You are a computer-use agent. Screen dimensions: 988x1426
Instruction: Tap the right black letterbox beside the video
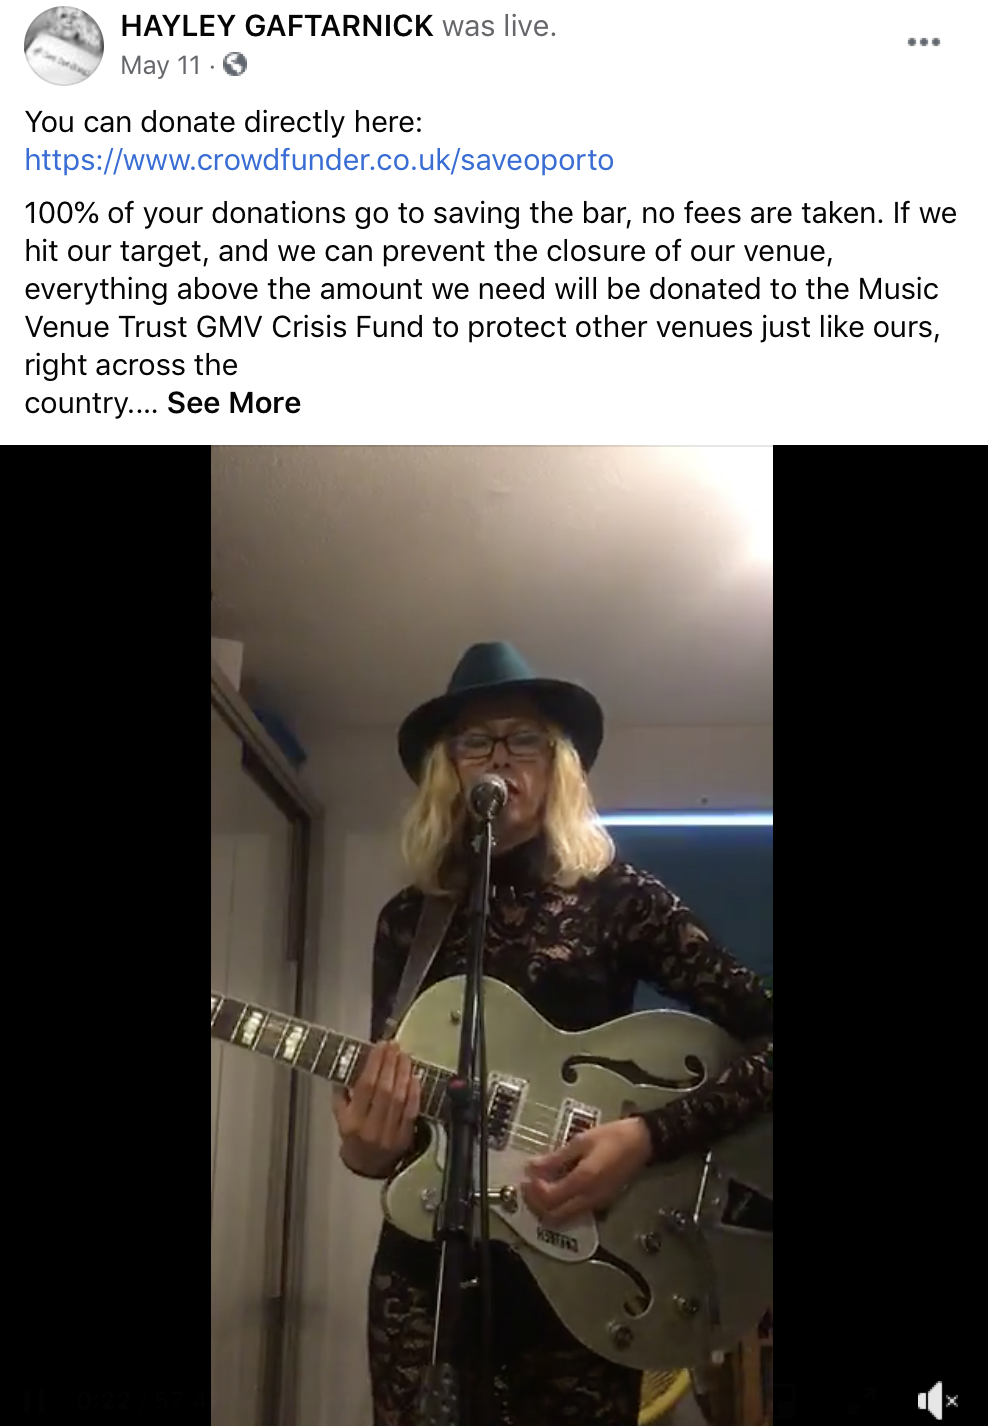coord(880,935)
